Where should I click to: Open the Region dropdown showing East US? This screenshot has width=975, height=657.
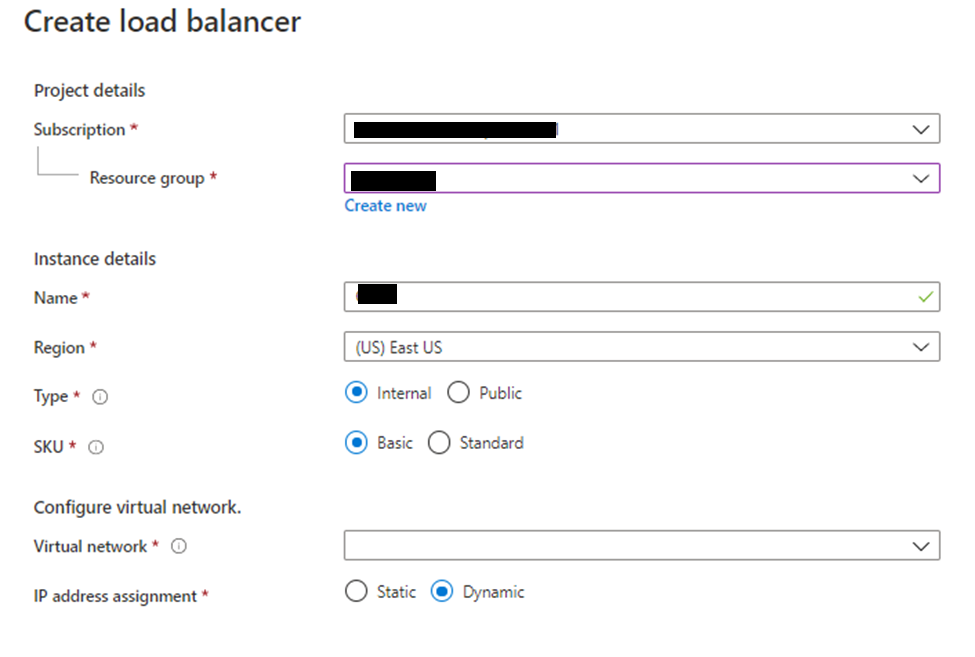pyautogui.click(x=642, y=347)
